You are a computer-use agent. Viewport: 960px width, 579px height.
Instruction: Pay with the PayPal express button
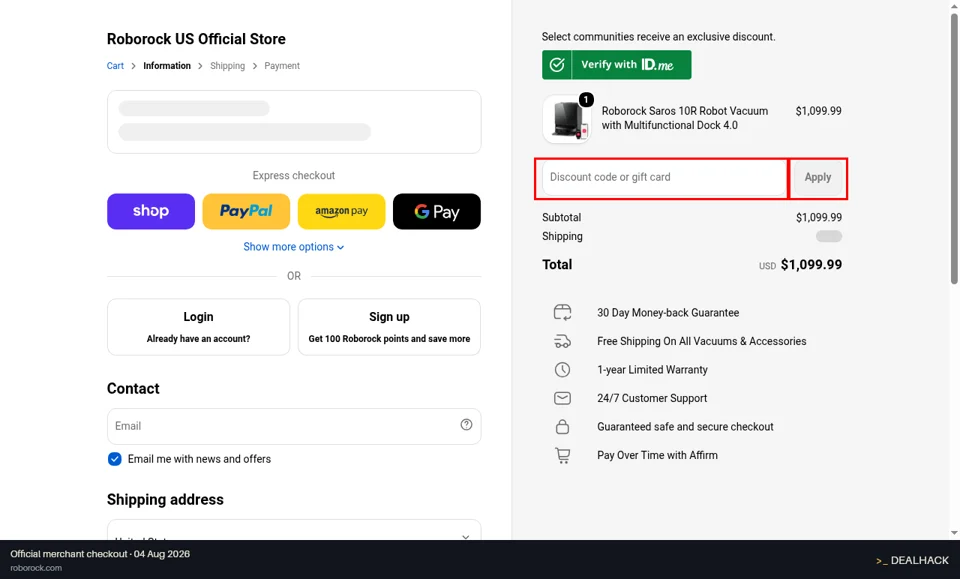click(x=246, y=211)
